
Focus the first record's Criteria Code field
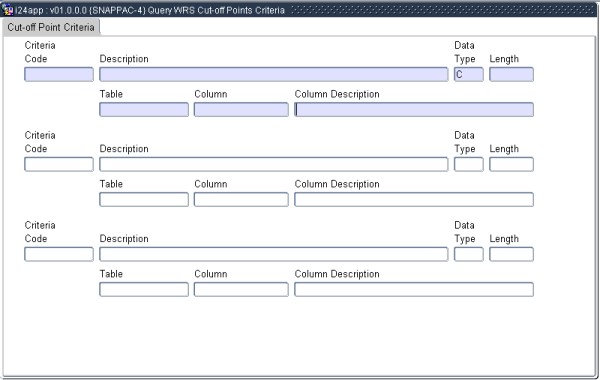coord(59,74)
